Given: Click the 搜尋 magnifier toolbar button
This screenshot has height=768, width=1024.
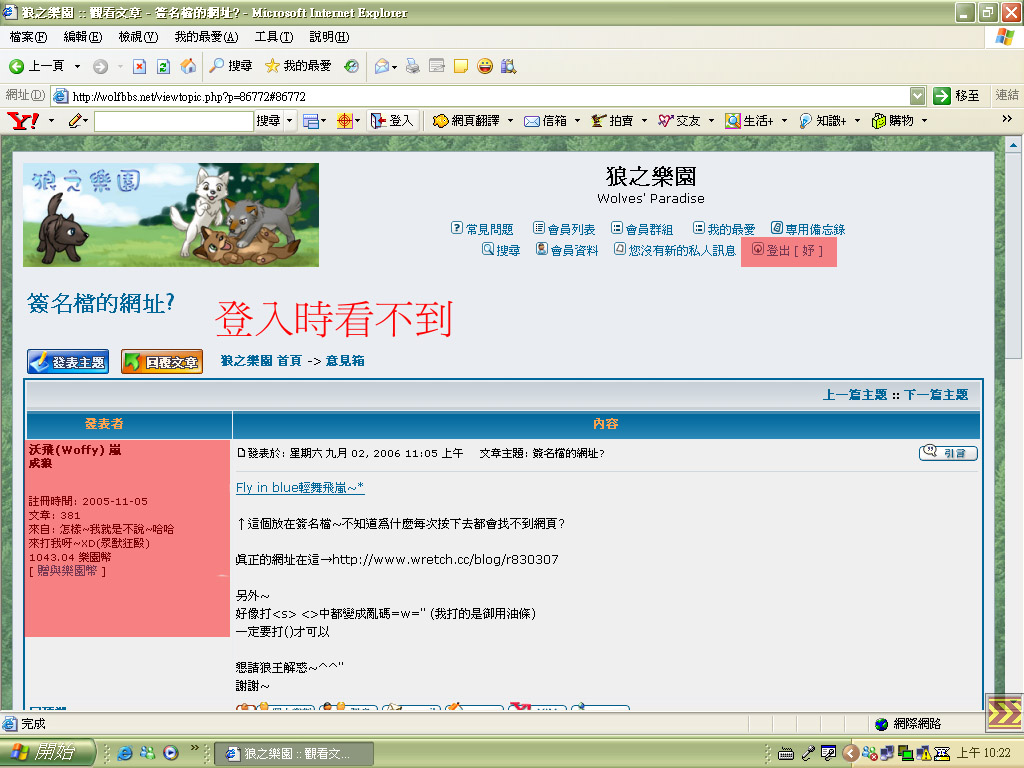Looking at the screenshot, I should pos(230,66).
